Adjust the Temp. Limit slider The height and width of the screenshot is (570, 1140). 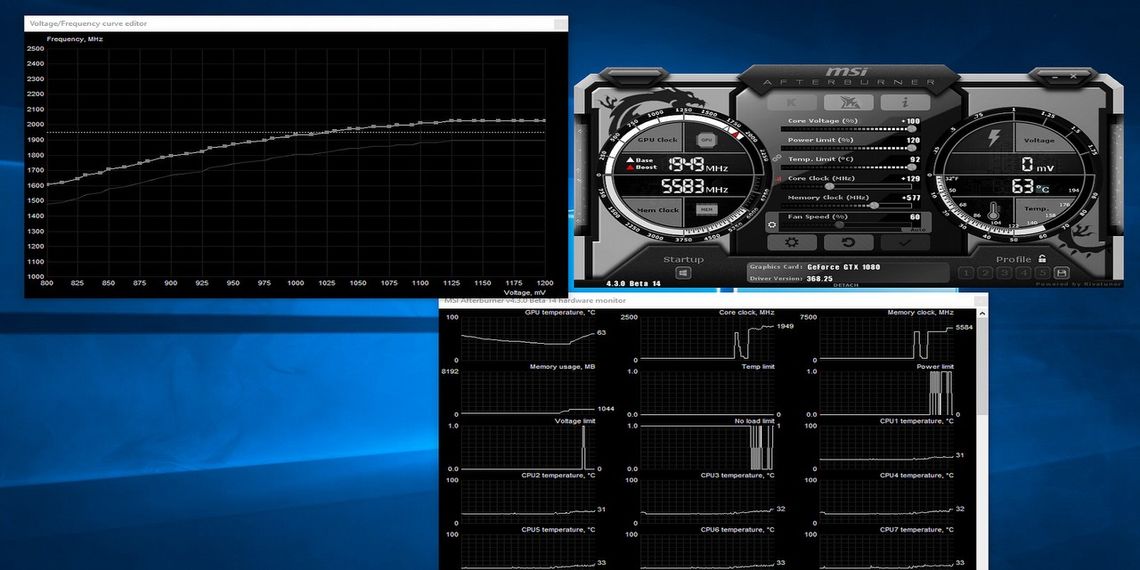(x=848, y=166)
